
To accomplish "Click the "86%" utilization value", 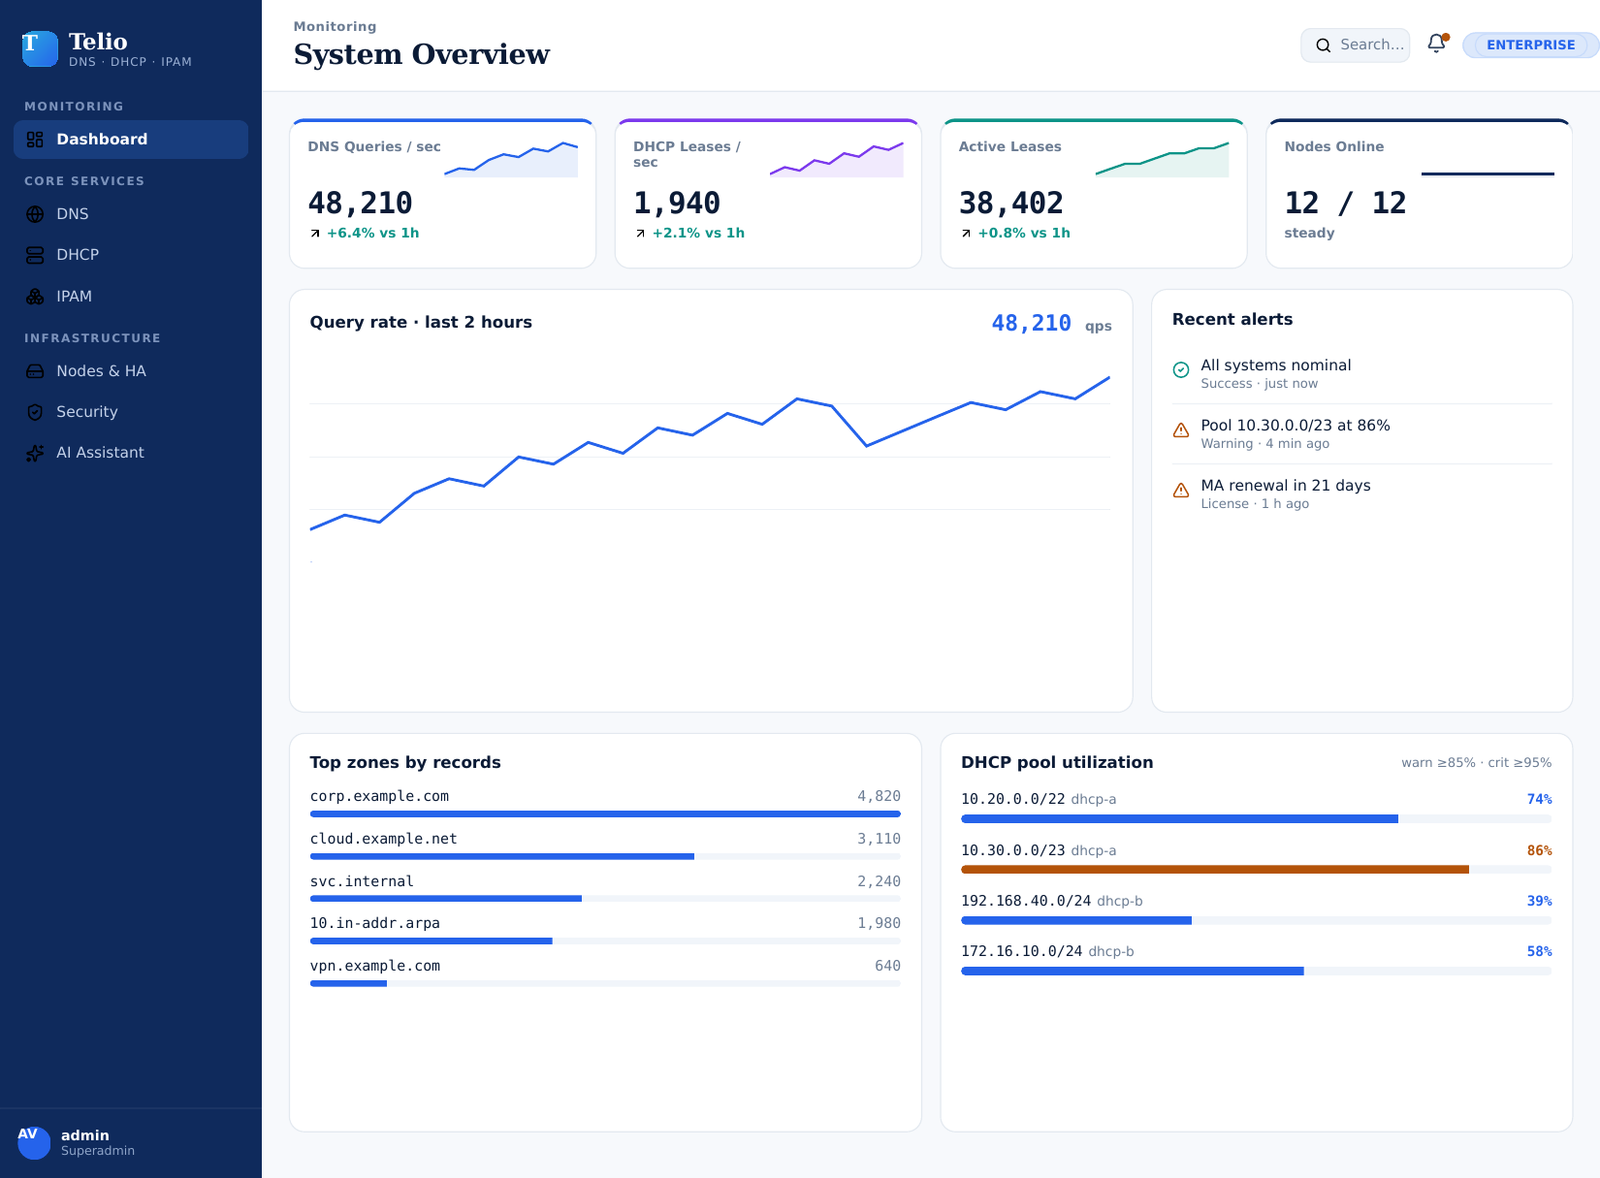I will tap(1539, 851).
